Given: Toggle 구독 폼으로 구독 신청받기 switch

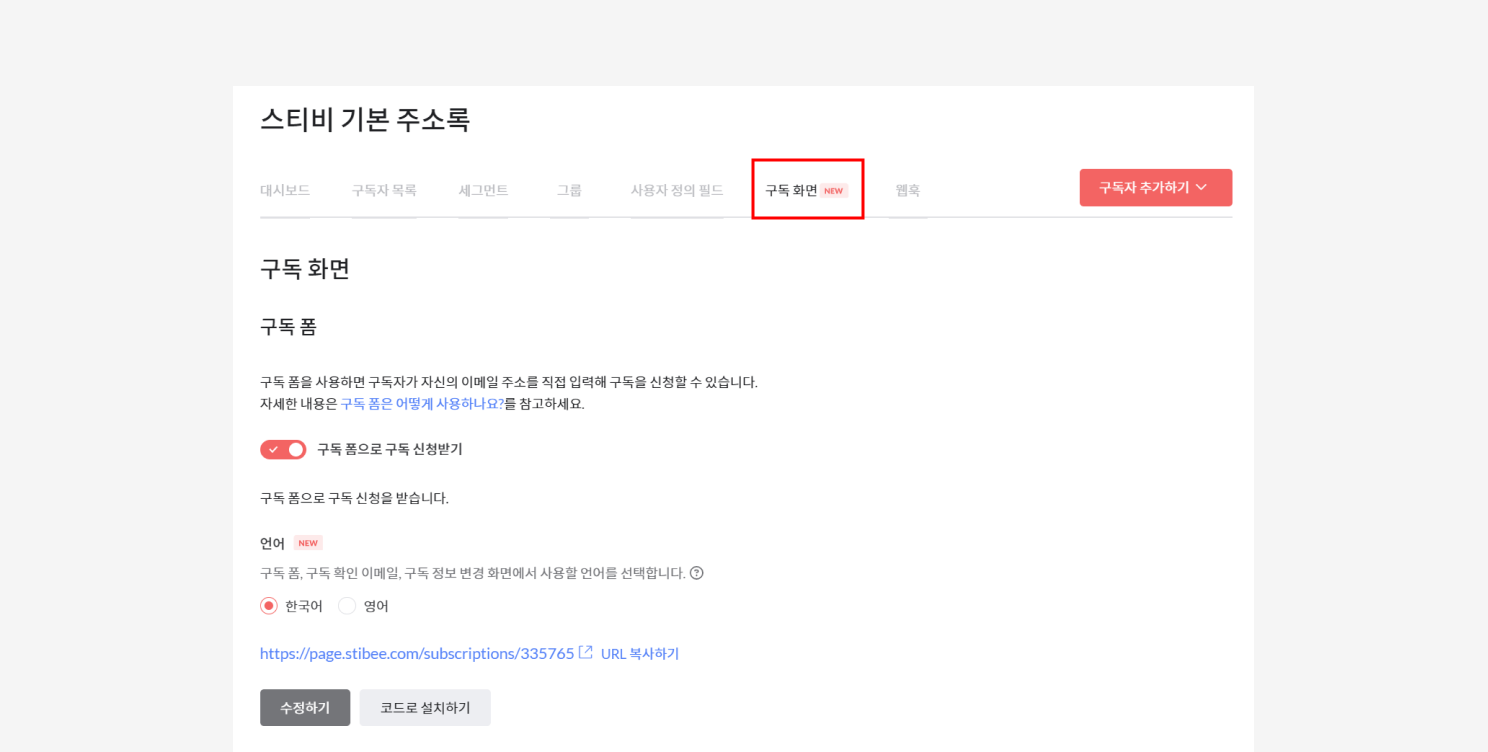Looking at the screenshot, I should click(283, 449).
